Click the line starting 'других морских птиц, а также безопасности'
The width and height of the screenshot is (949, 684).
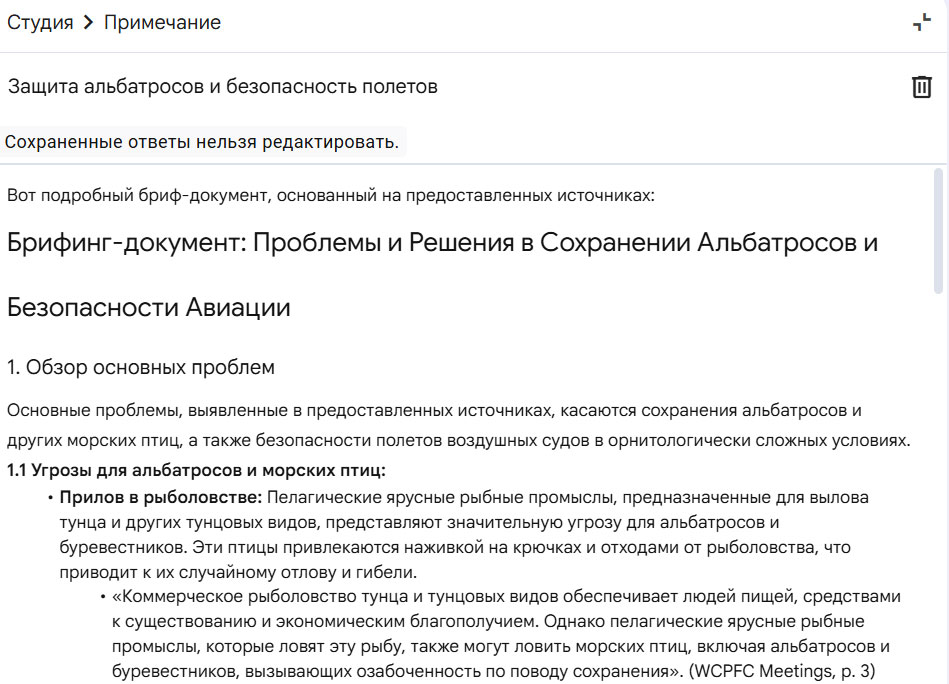point(459,441)
